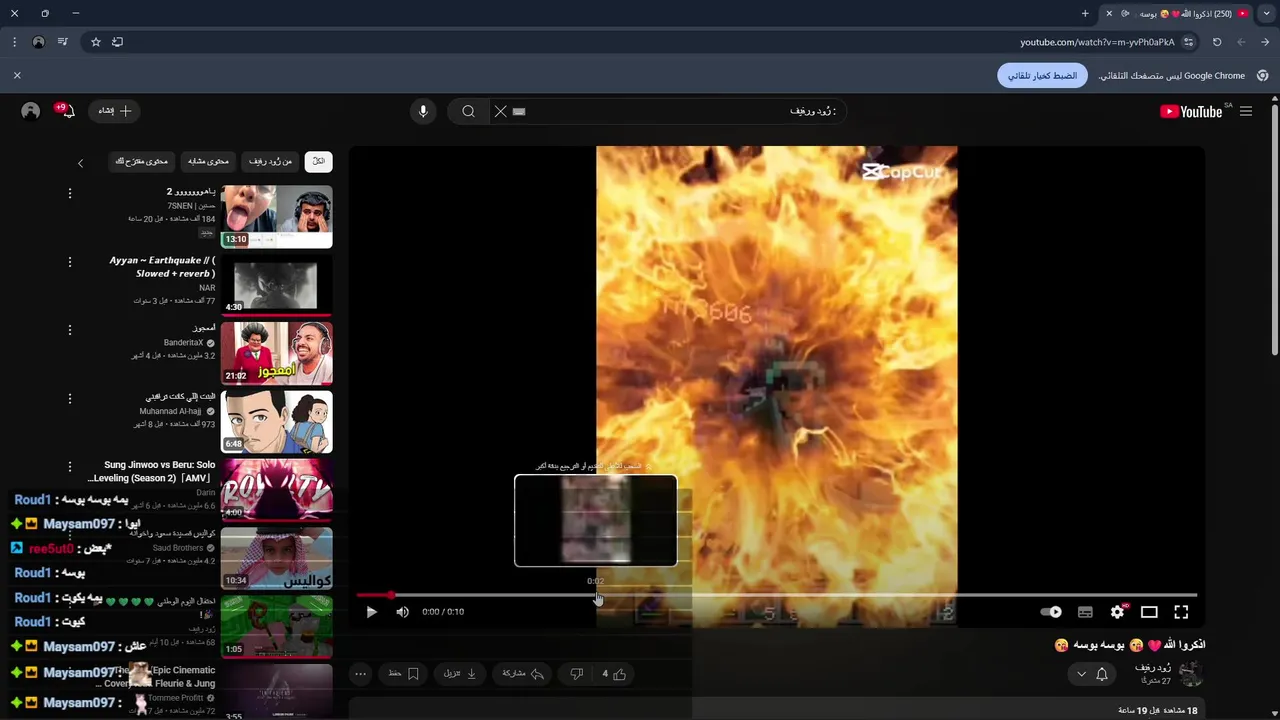Toggle subtitles in the player
The height and width of the screenshot is (720, 1280).
pos(1085,612)
